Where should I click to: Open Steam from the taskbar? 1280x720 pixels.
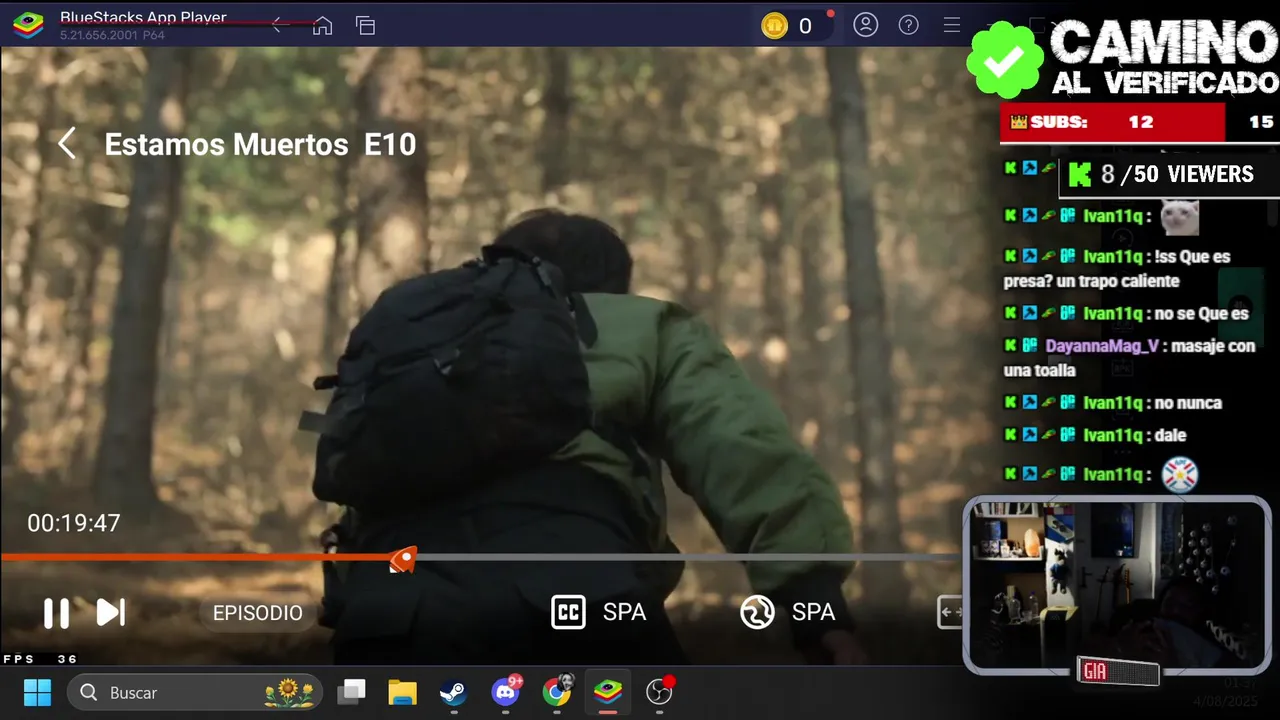coord(453,692)
